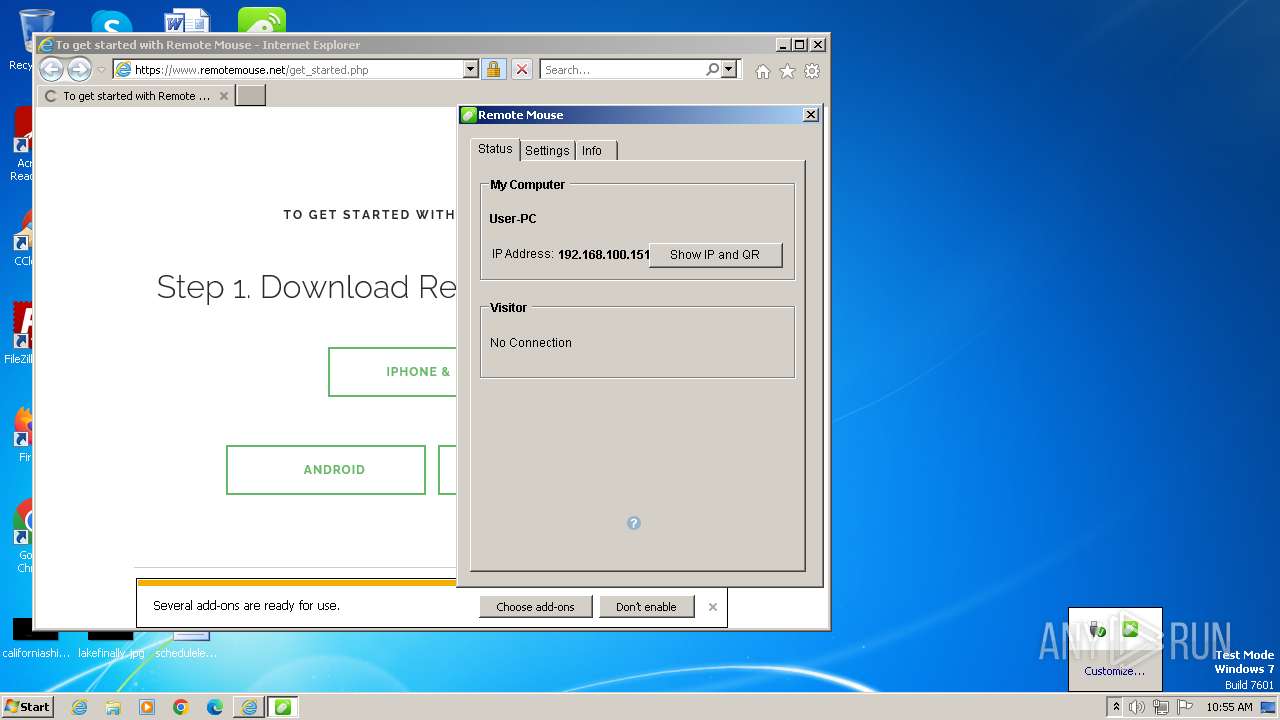Stop page loading with the red X button
The image size is (1280, 720).
[x=522, y=69]
